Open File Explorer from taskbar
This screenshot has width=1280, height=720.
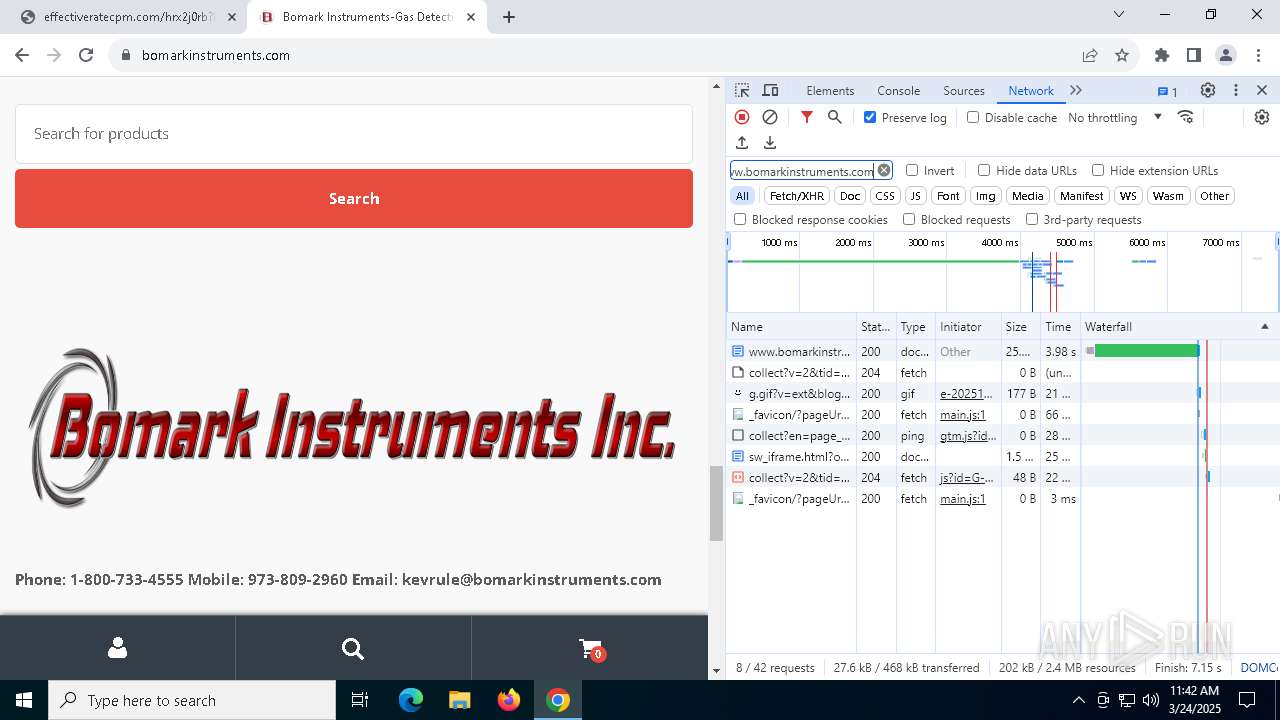(x=460, y=700)
